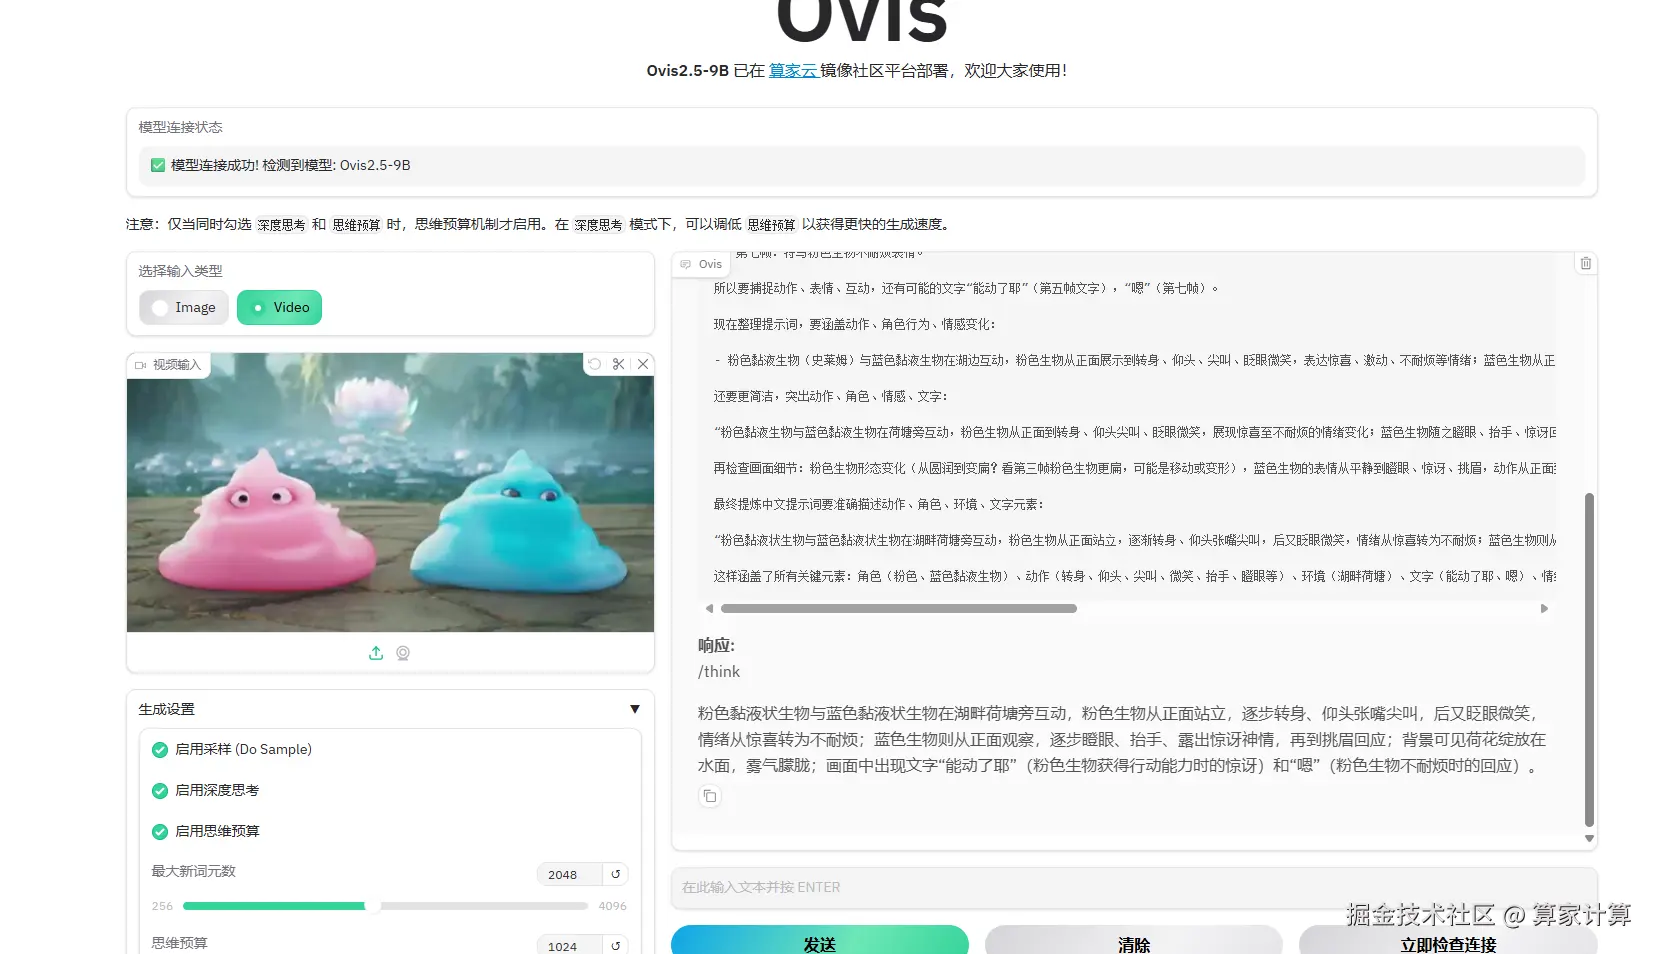Click the chat panel vertical scrollbar
The image size is (1657, 954).
pos(1589,660)
